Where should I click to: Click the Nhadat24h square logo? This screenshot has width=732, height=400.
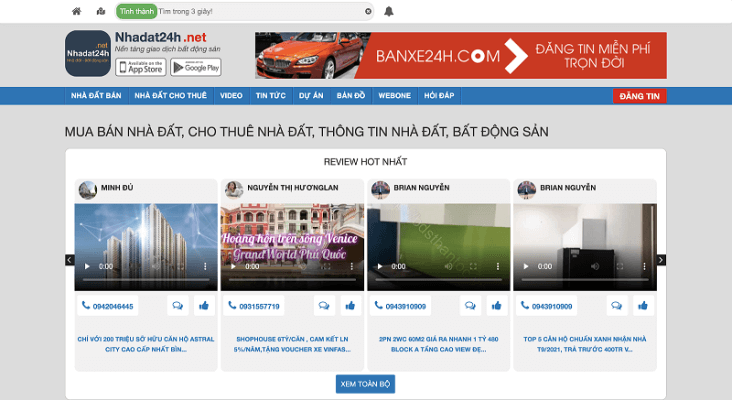click(x=88, y=53)
